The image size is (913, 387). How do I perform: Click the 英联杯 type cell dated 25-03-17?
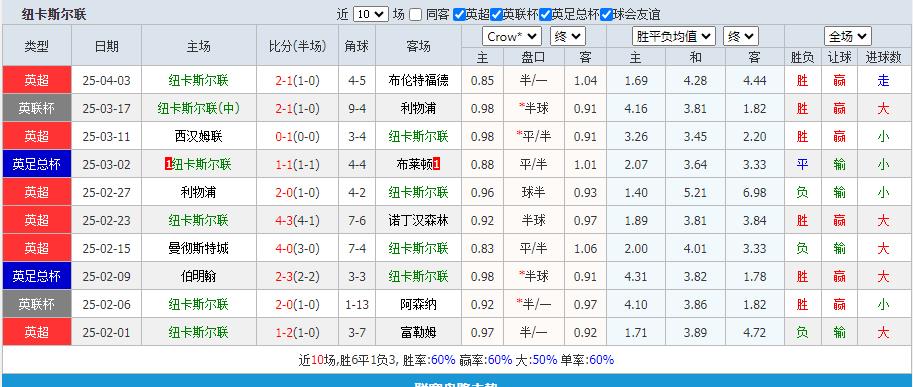point(37,108)
